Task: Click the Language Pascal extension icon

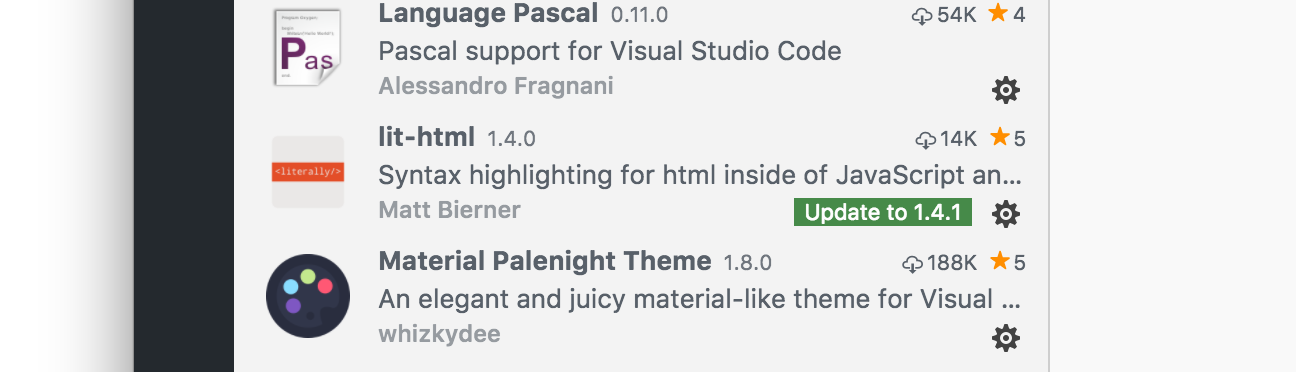Action: tap(308, 48)
